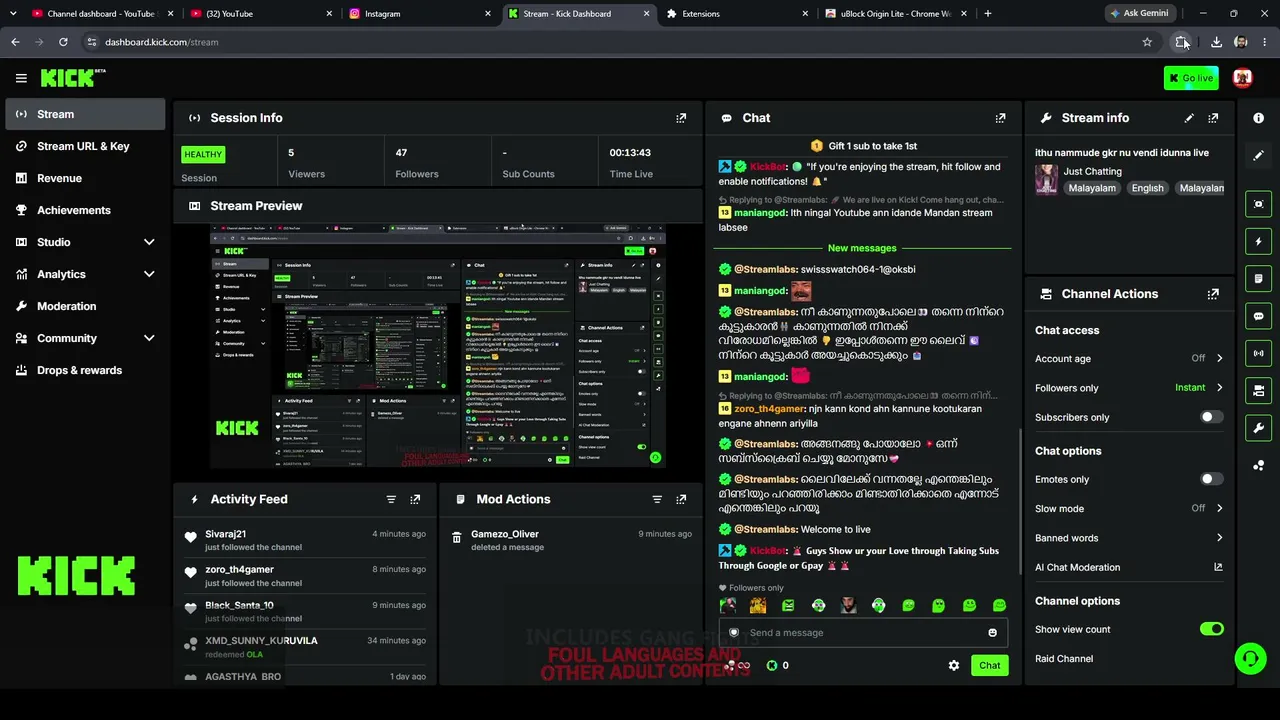This screenshot has height=720, width=1280.
Task: Toggle the document widget in right sidebar
Action: coord(1259,279)
